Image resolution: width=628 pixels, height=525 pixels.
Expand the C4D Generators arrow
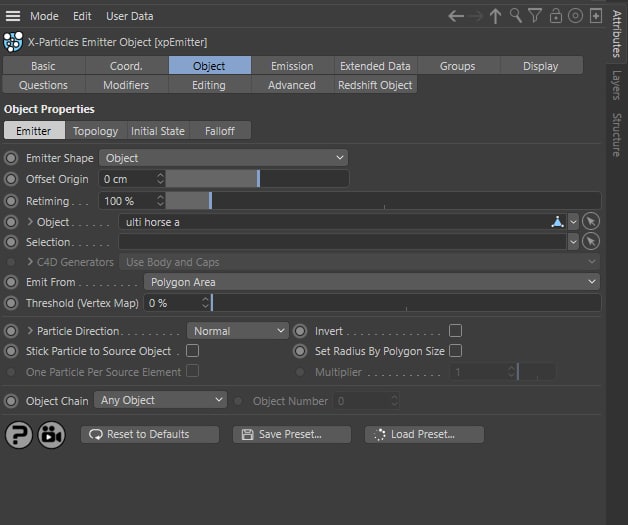[30, 261]
